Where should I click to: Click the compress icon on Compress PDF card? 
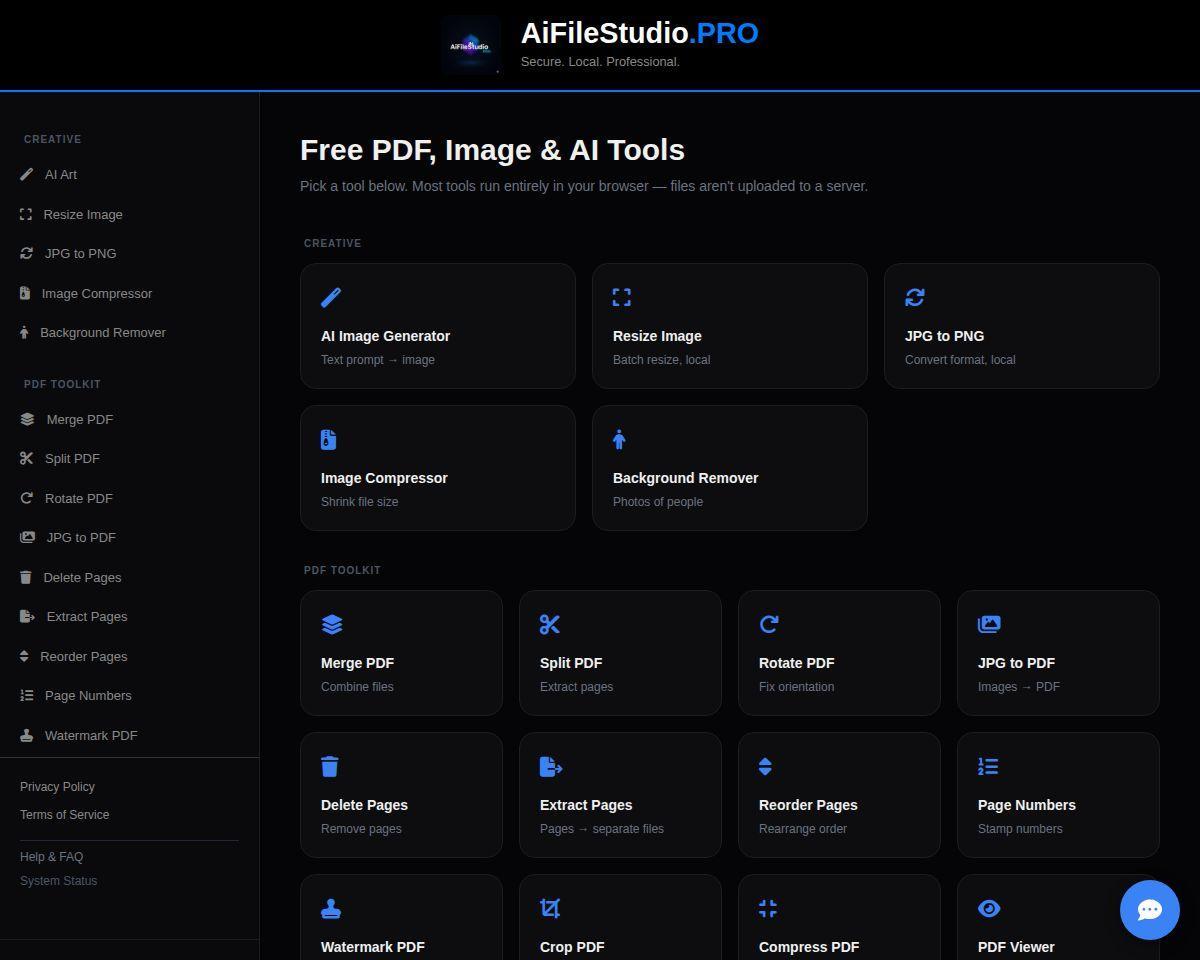pyautogui.click(x=768, y=908)
